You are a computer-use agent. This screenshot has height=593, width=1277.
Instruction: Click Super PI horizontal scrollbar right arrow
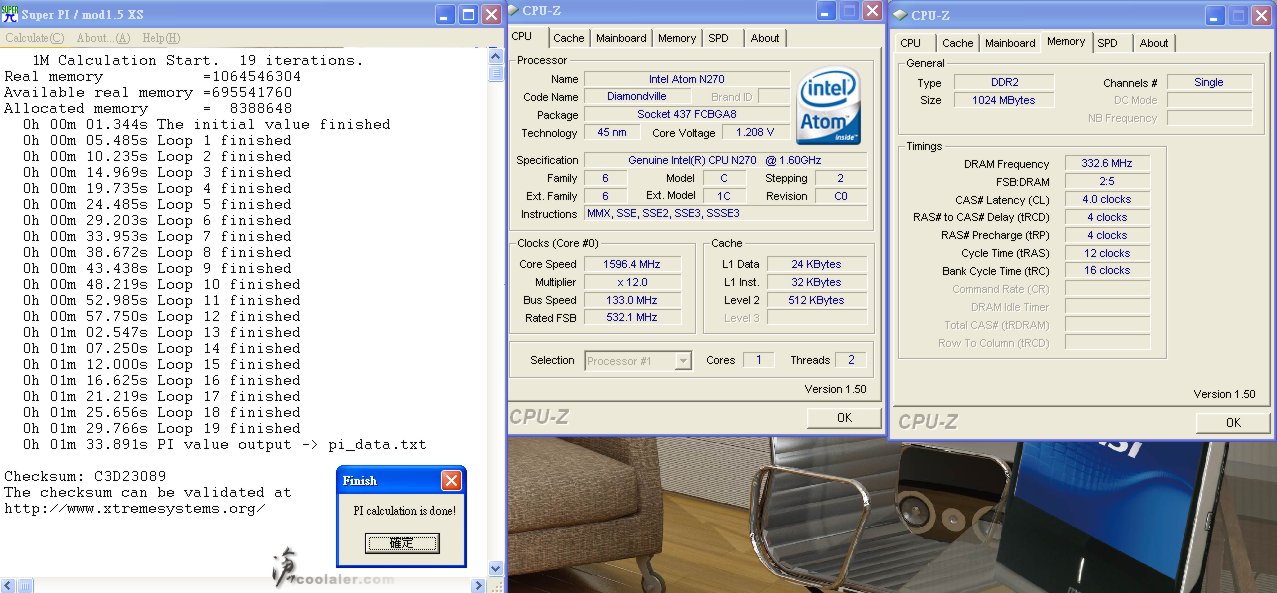click(x=478, y=585)
